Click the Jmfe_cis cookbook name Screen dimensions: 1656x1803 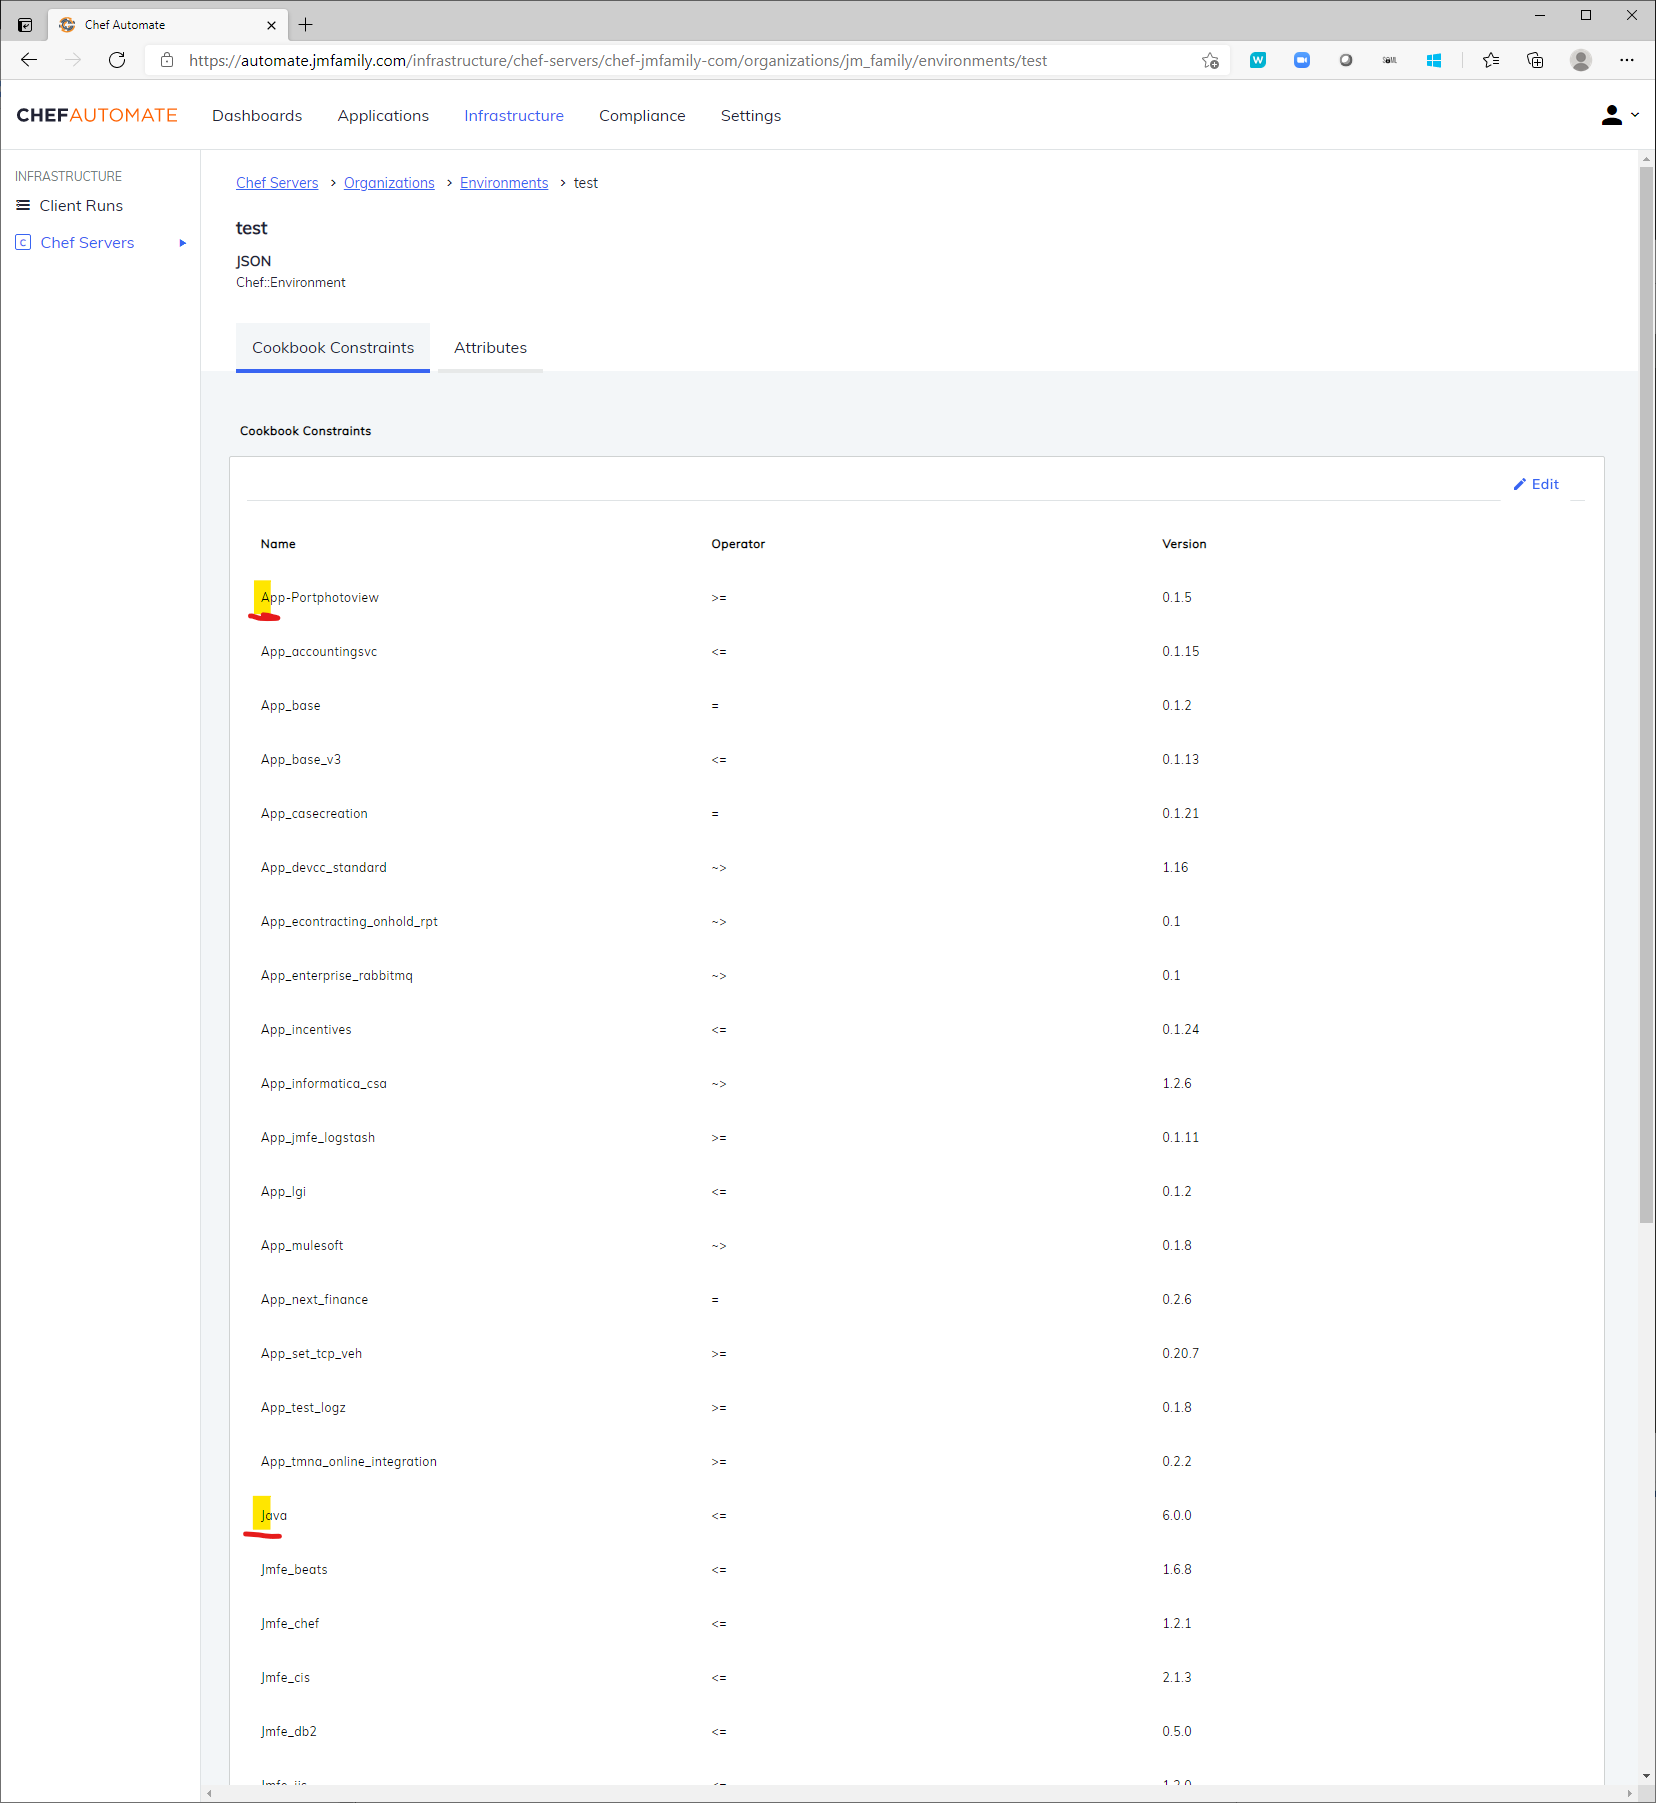click(285, 1677)
